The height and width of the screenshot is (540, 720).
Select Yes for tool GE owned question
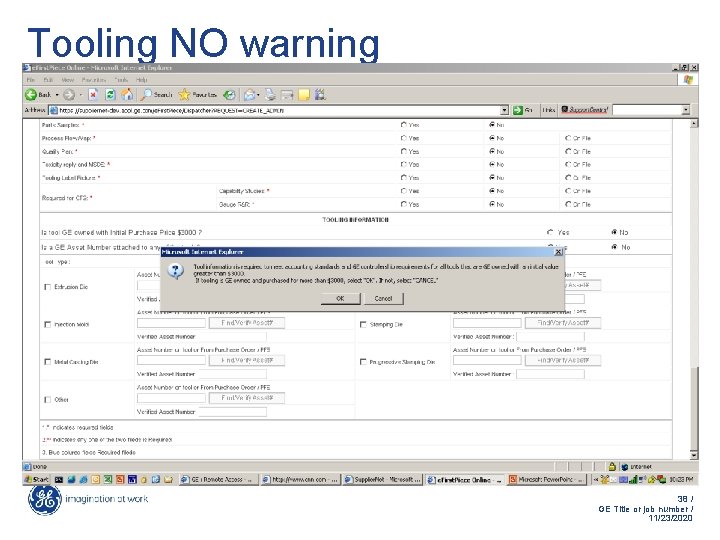pyautogui.click(x=550, y=232)
